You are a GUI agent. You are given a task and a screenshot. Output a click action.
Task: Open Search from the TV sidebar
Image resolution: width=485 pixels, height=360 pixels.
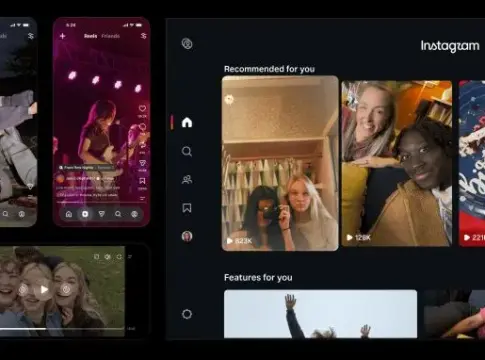point(187,151)
